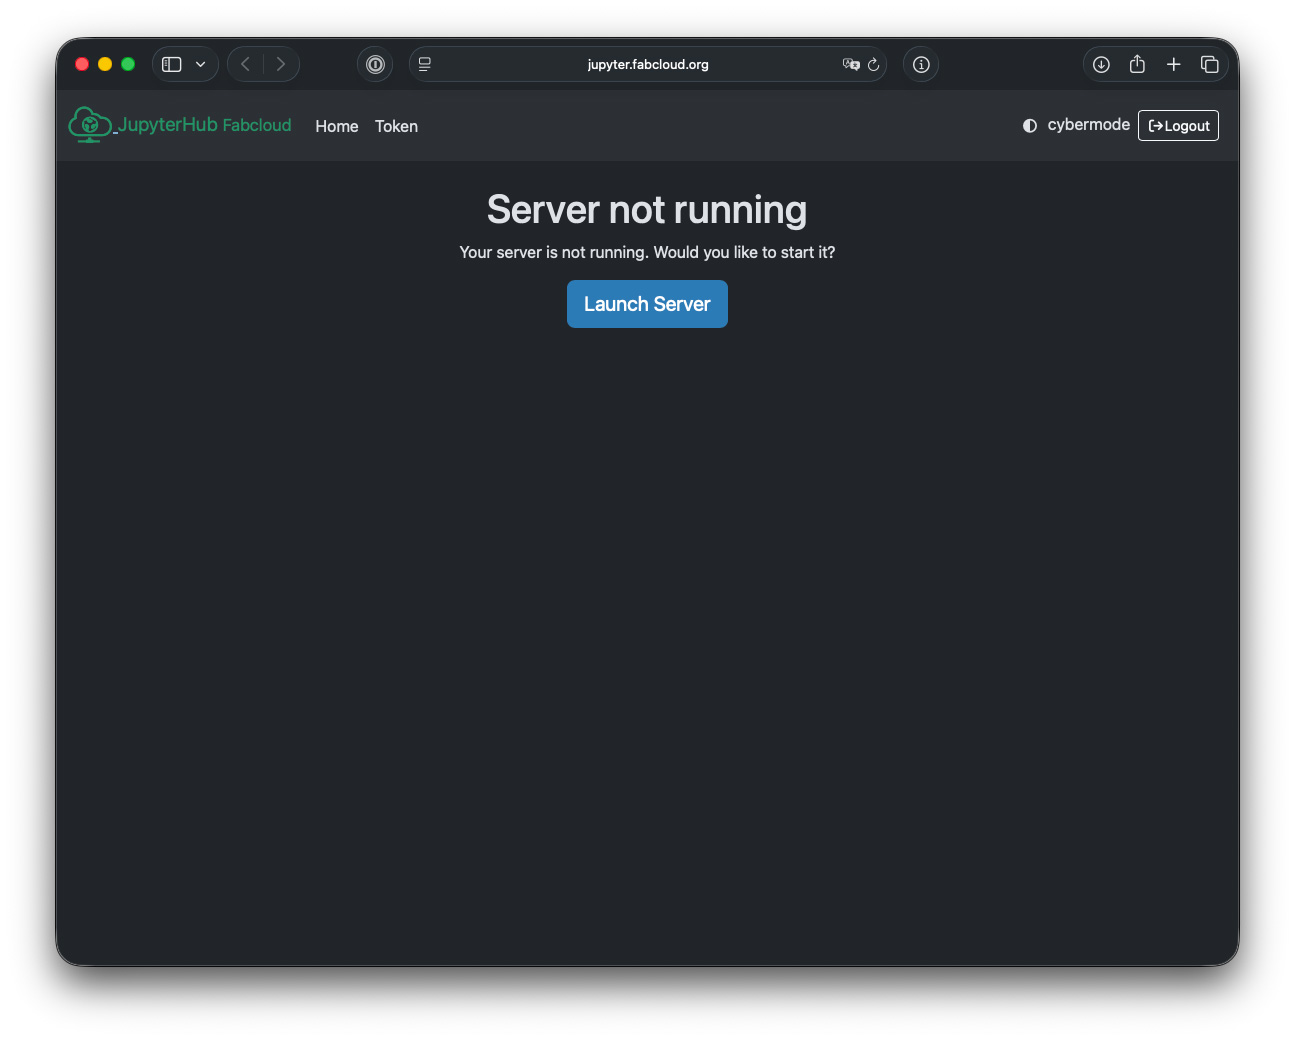
Task: Open the Token page
Action: point(396,126)
